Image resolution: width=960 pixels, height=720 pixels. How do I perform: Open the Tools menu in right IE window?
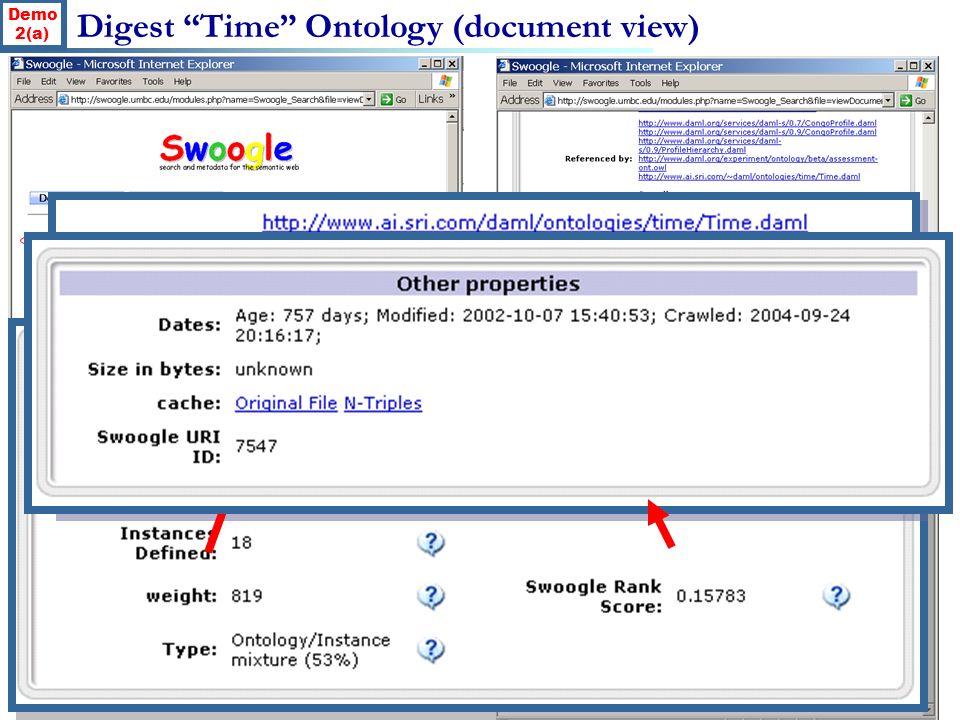point(640,83)
